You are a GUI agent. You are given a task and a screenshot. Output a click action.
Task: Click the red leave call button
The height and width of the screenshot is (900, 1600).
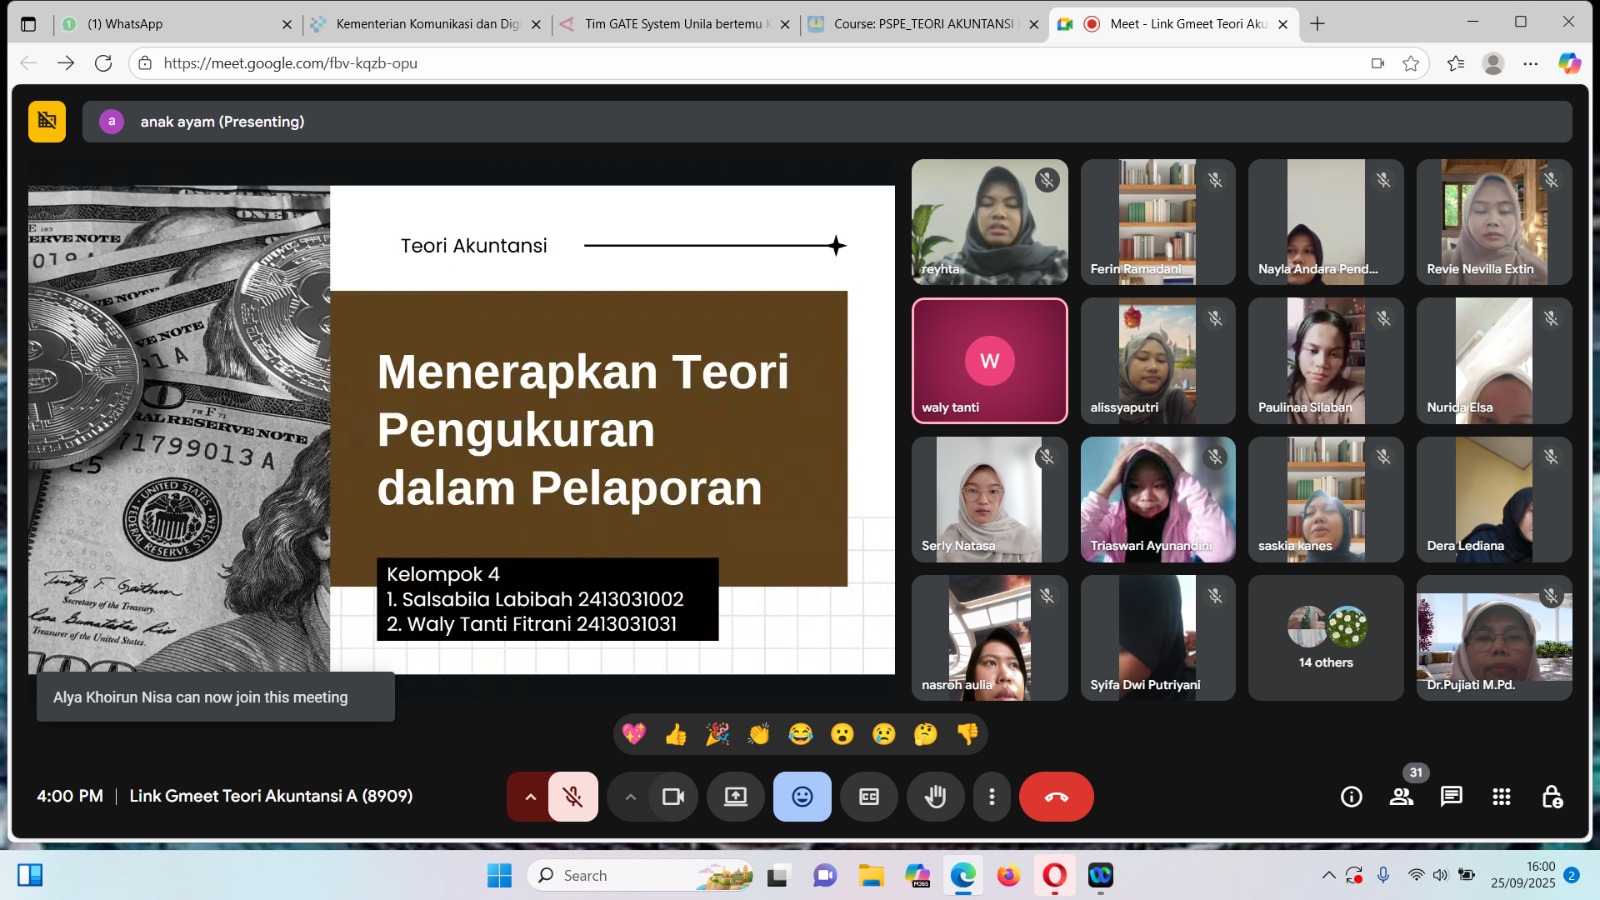1056,797
